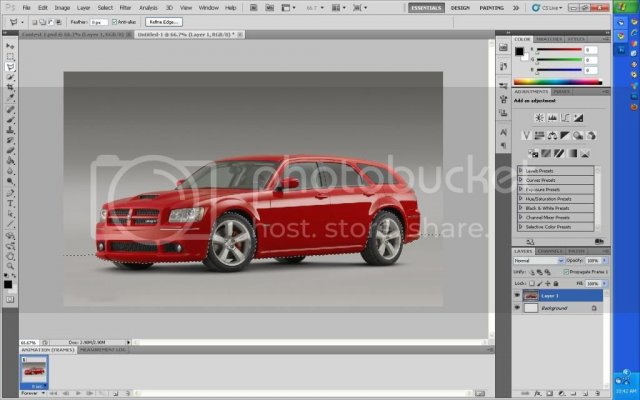Toggle the Anti-alias checkbox

114,22
